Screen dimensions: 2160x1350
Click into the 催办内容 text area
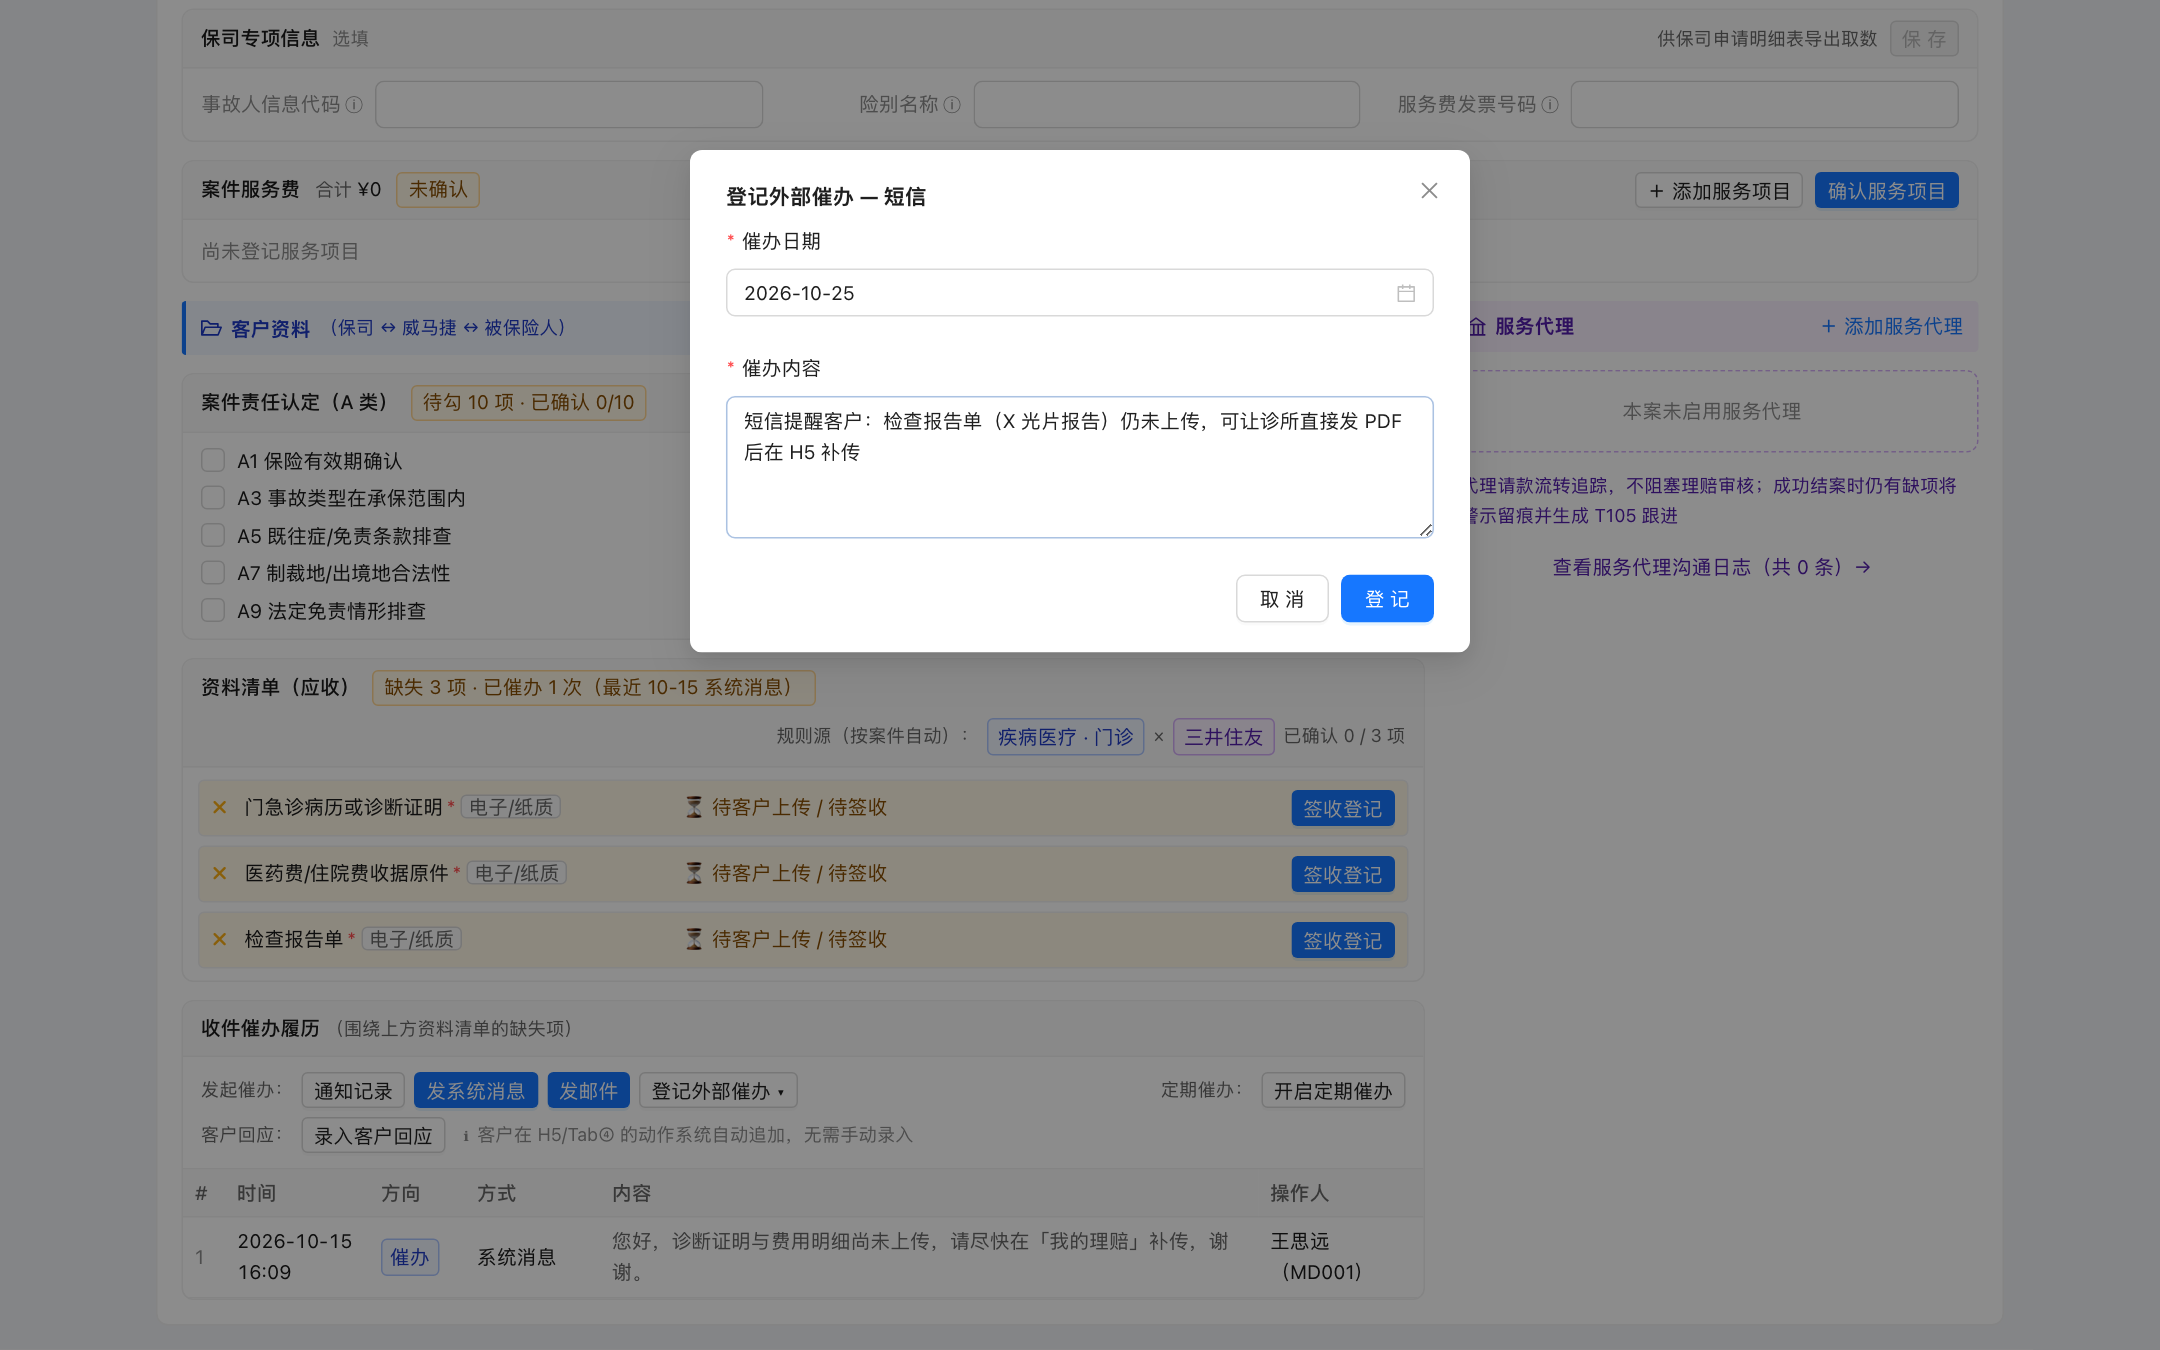coord(1079,467)
